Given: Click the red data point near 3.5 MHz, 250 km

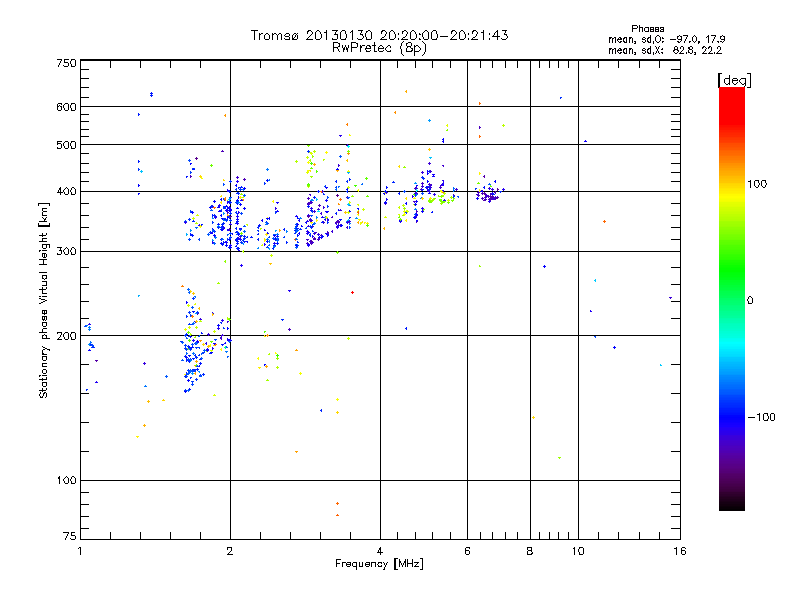Looking at the screenshot, I should tap(353, 292).
